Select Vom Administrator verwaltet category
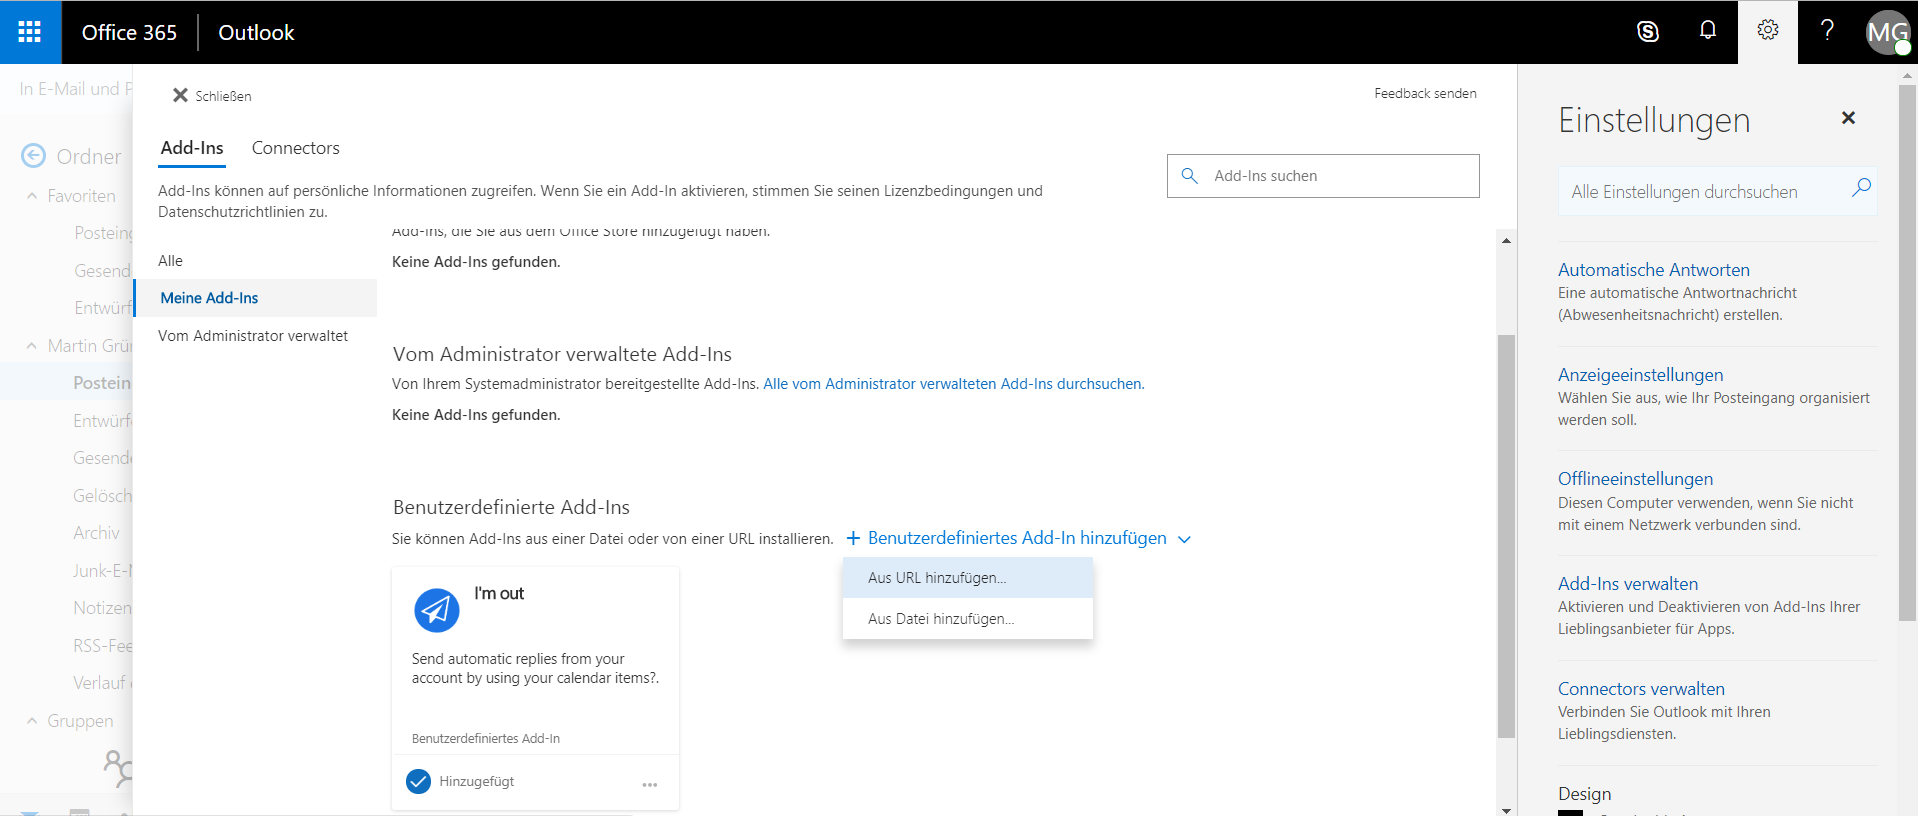Viewport: 1918px width, 816px height. 253,336
